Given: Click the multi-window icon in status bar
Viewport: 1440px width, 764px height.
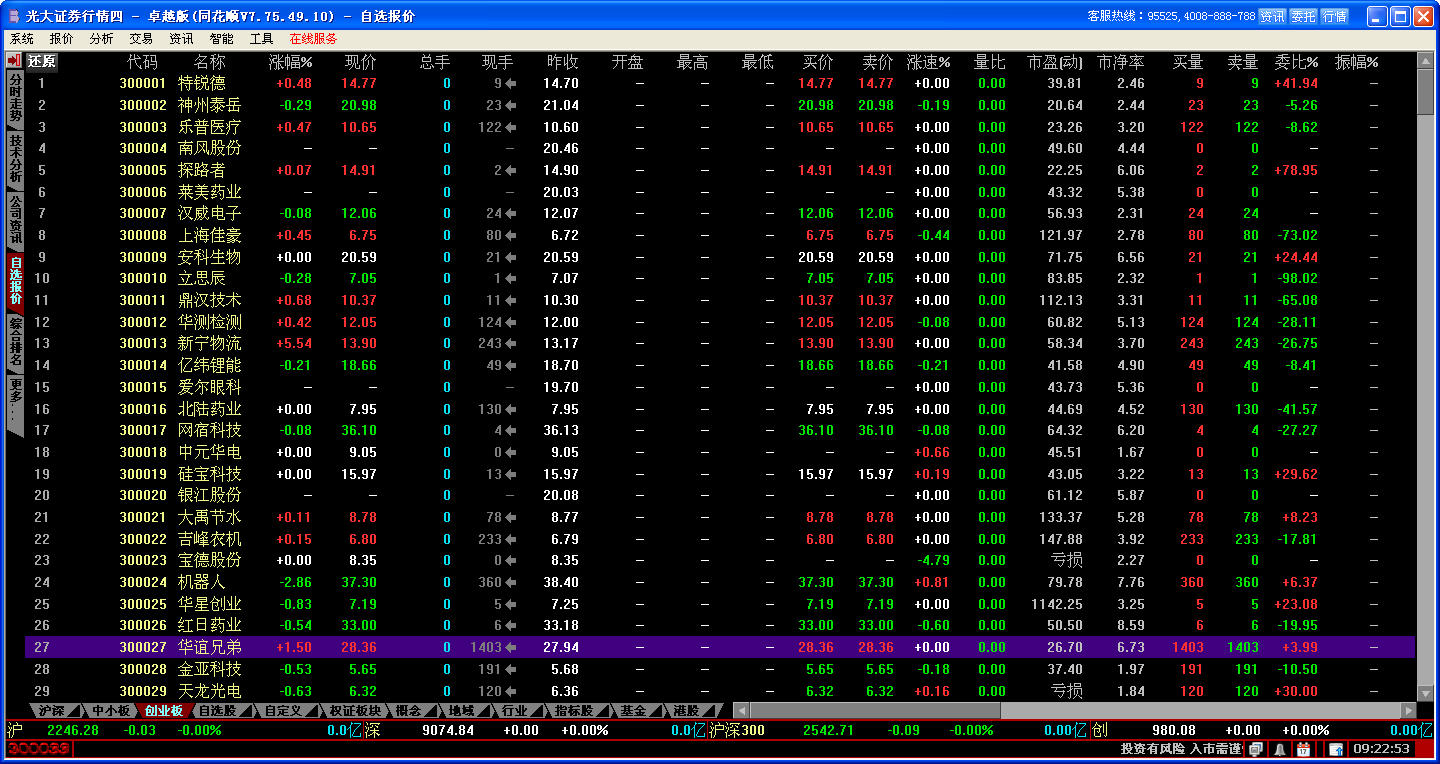Looking at the screenshot, I should coord(1256,749).
